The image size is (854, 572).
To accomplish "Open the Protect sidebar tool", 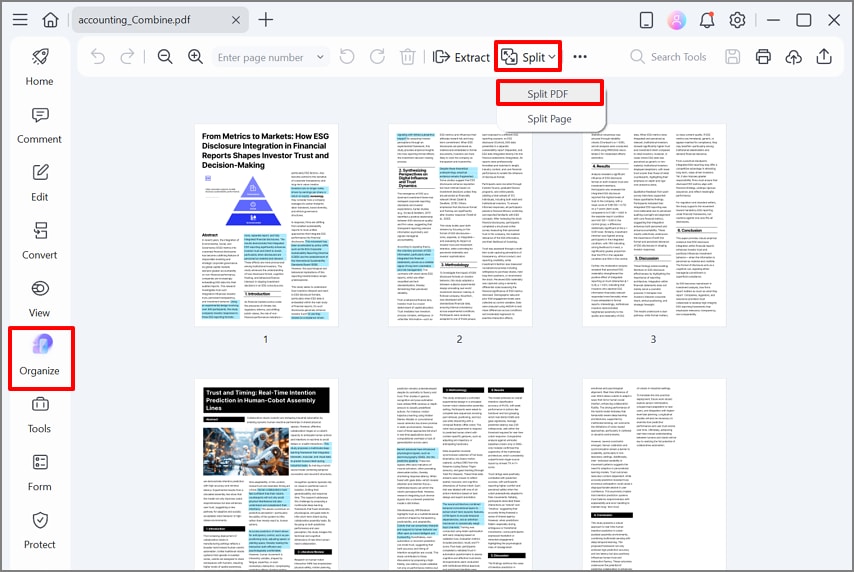I will (39, 531).
